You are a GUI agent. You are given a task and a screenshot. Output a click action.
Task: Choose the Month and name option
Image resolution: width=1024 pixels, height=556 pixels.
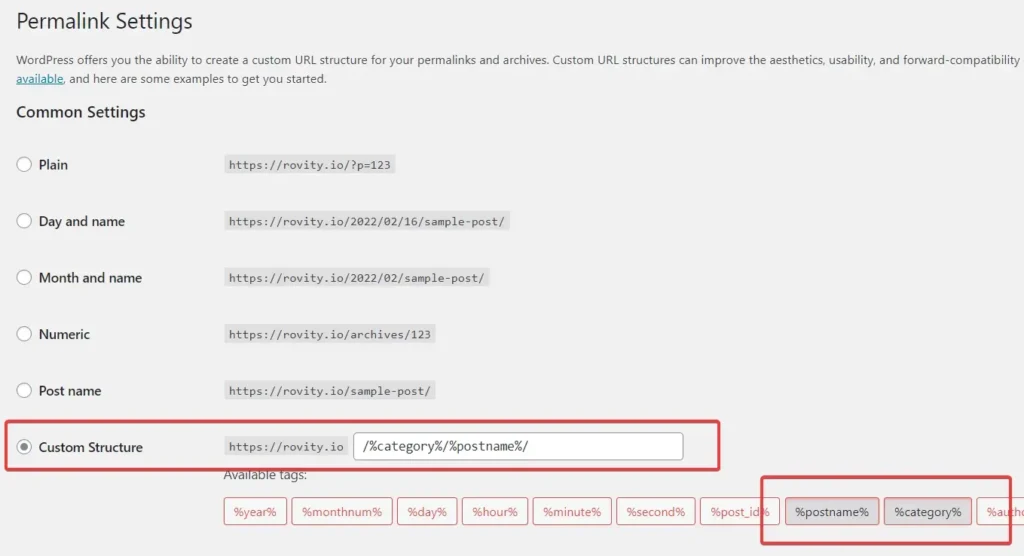[24, 278]
